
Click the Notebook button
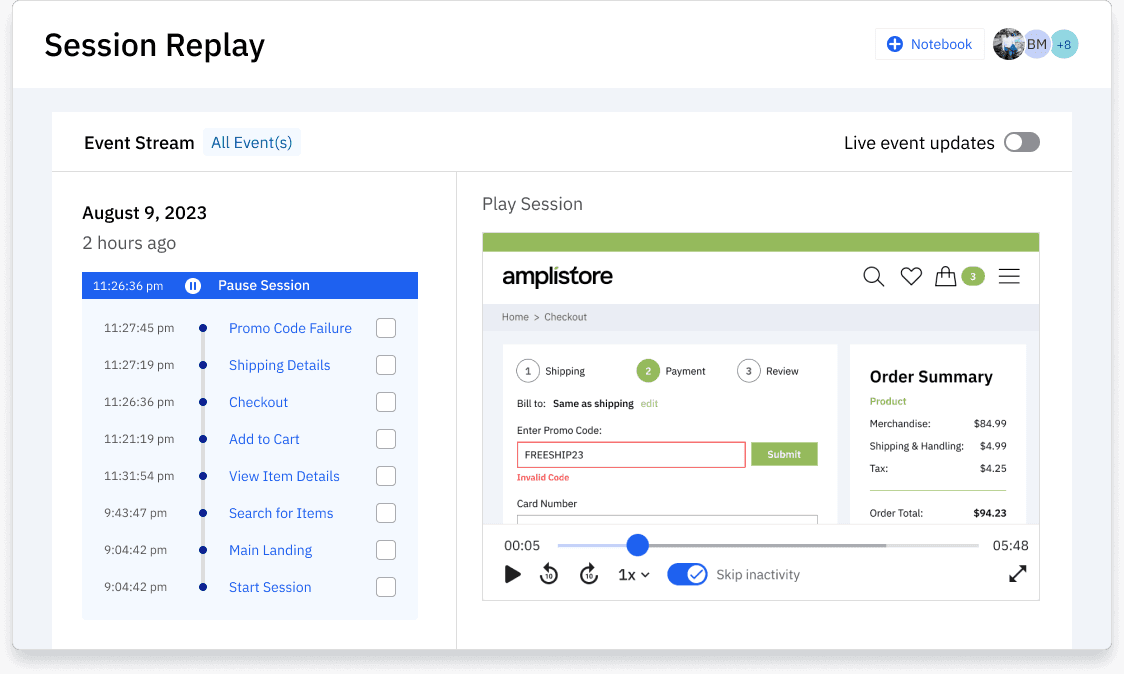929,44
